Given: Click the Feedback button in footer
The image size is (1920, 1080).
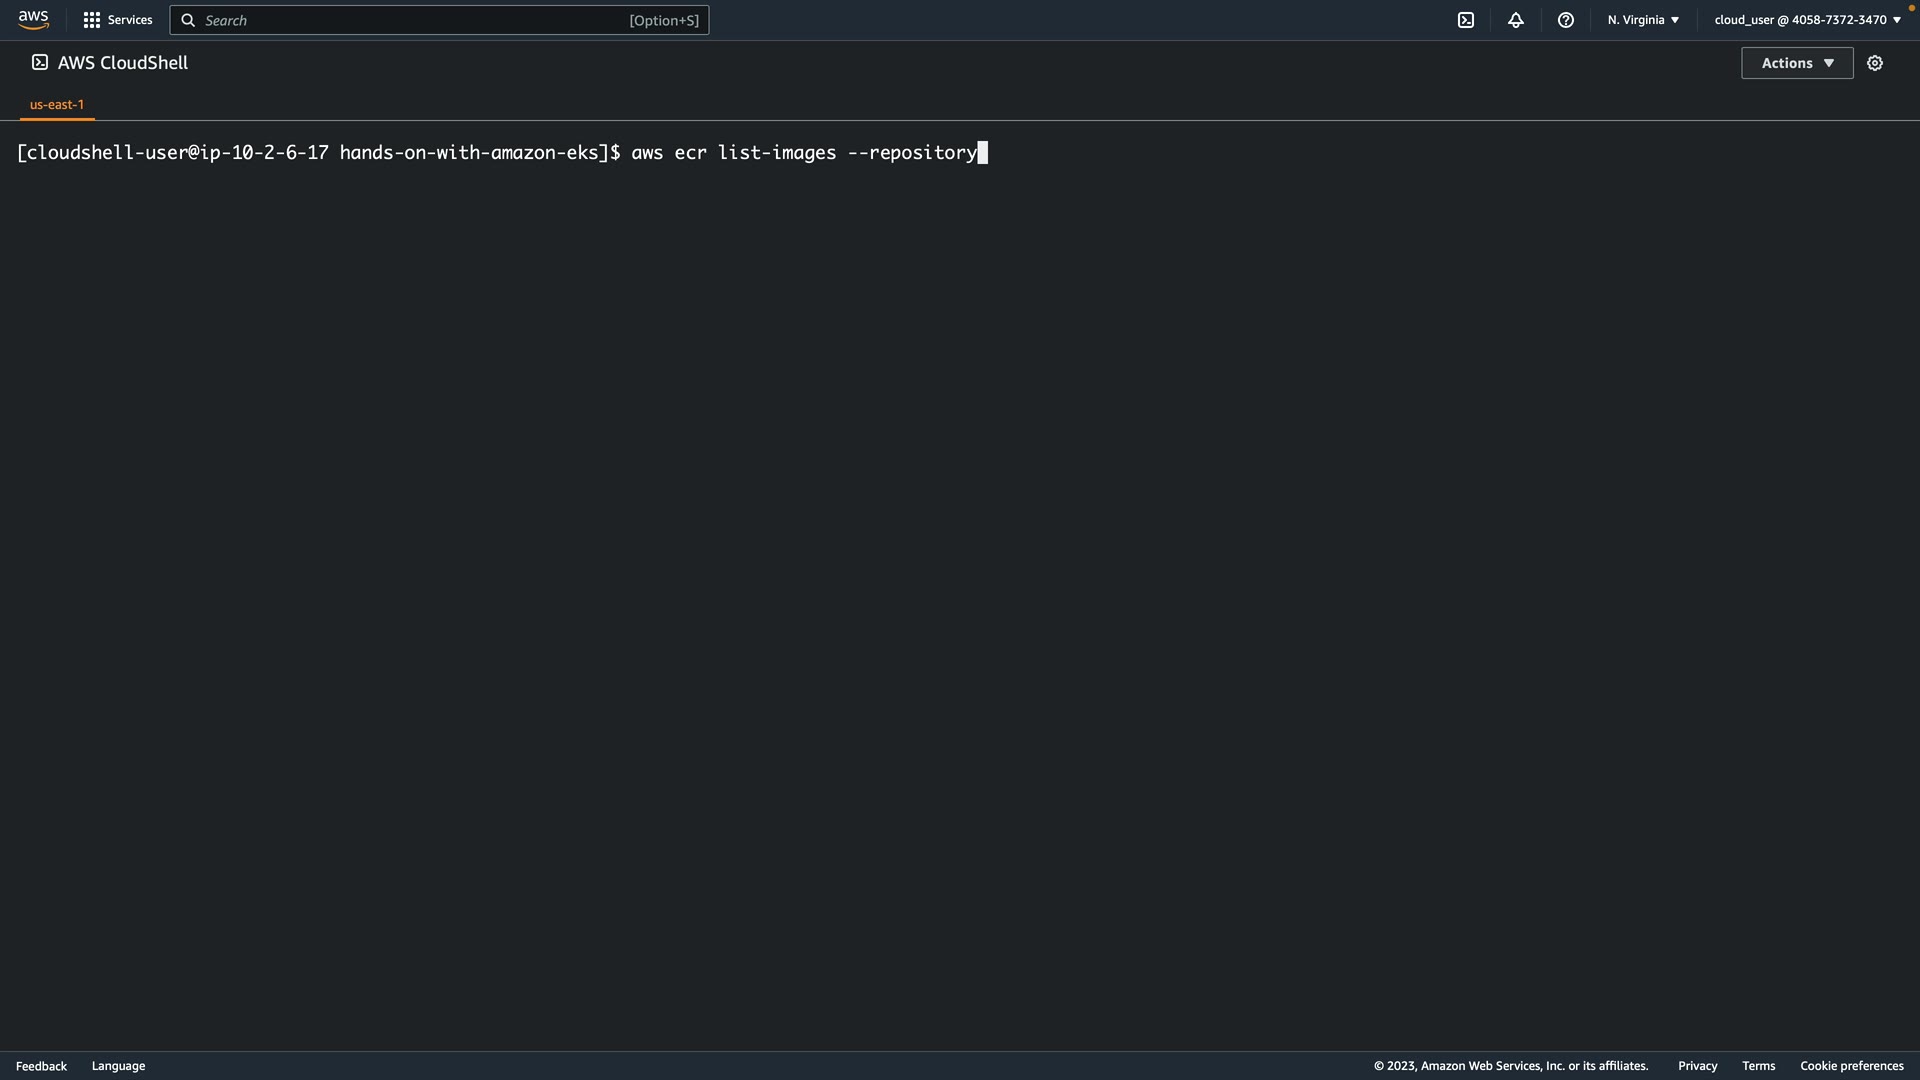Looking at the screenshot, I should 41,1066.
